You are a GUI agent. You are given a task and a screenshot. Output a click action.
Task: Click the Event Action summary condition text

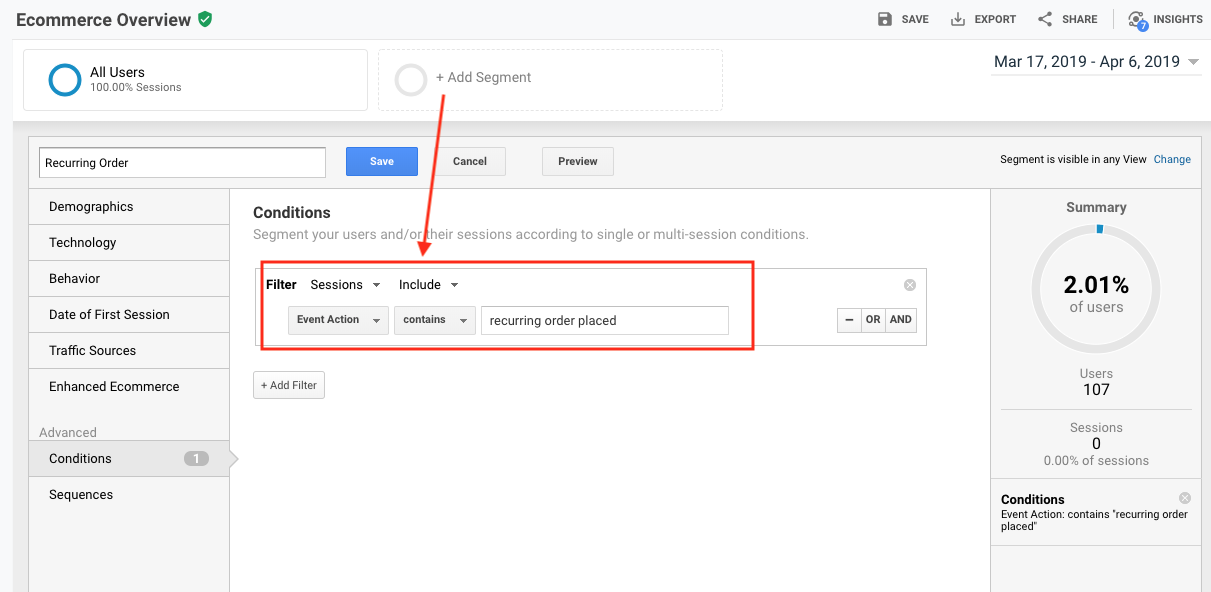[x=1094, y=520]
